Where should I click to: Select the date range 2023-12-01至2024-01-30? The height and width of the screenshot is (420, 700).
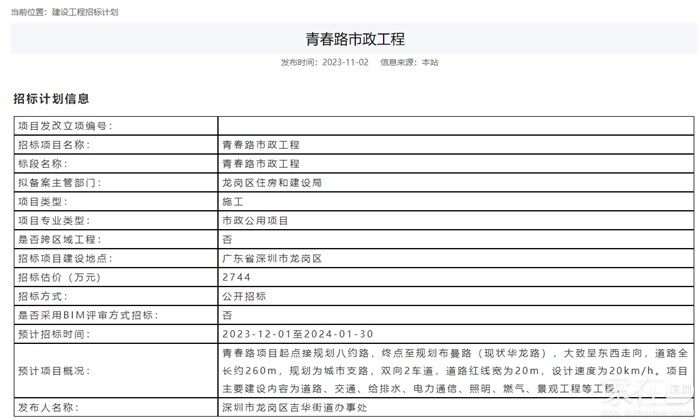[x=297, y=334]
